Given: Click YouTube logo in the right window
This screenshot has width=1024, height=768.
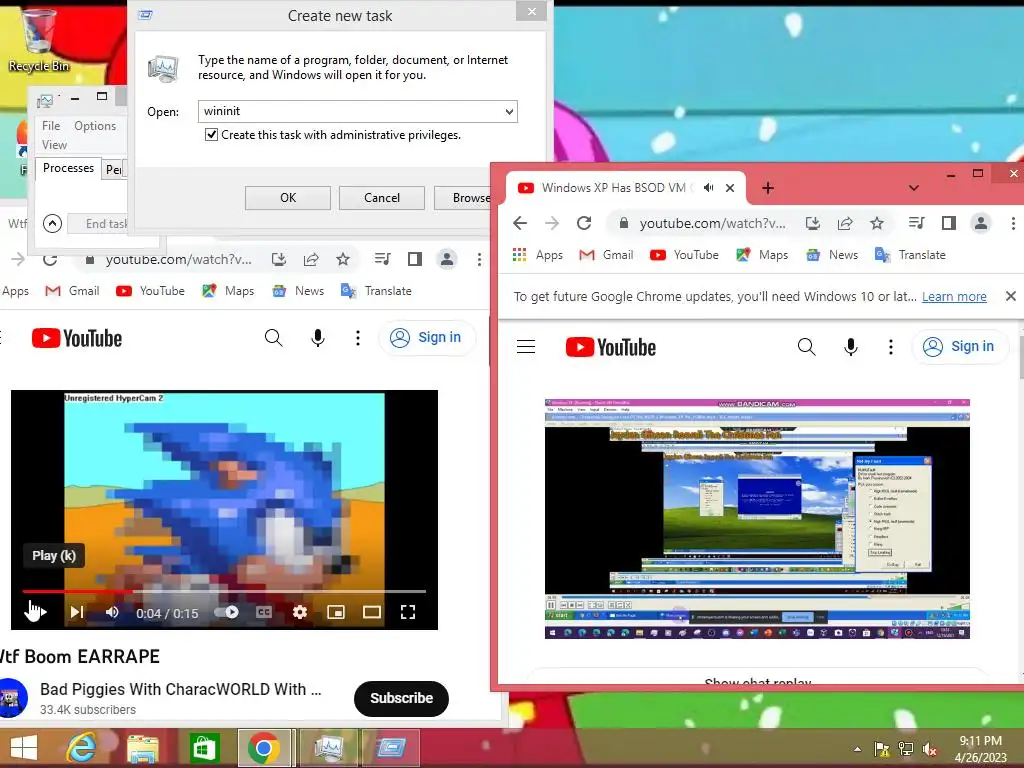Looking at the screenshot, I should [x=611, y=347].
